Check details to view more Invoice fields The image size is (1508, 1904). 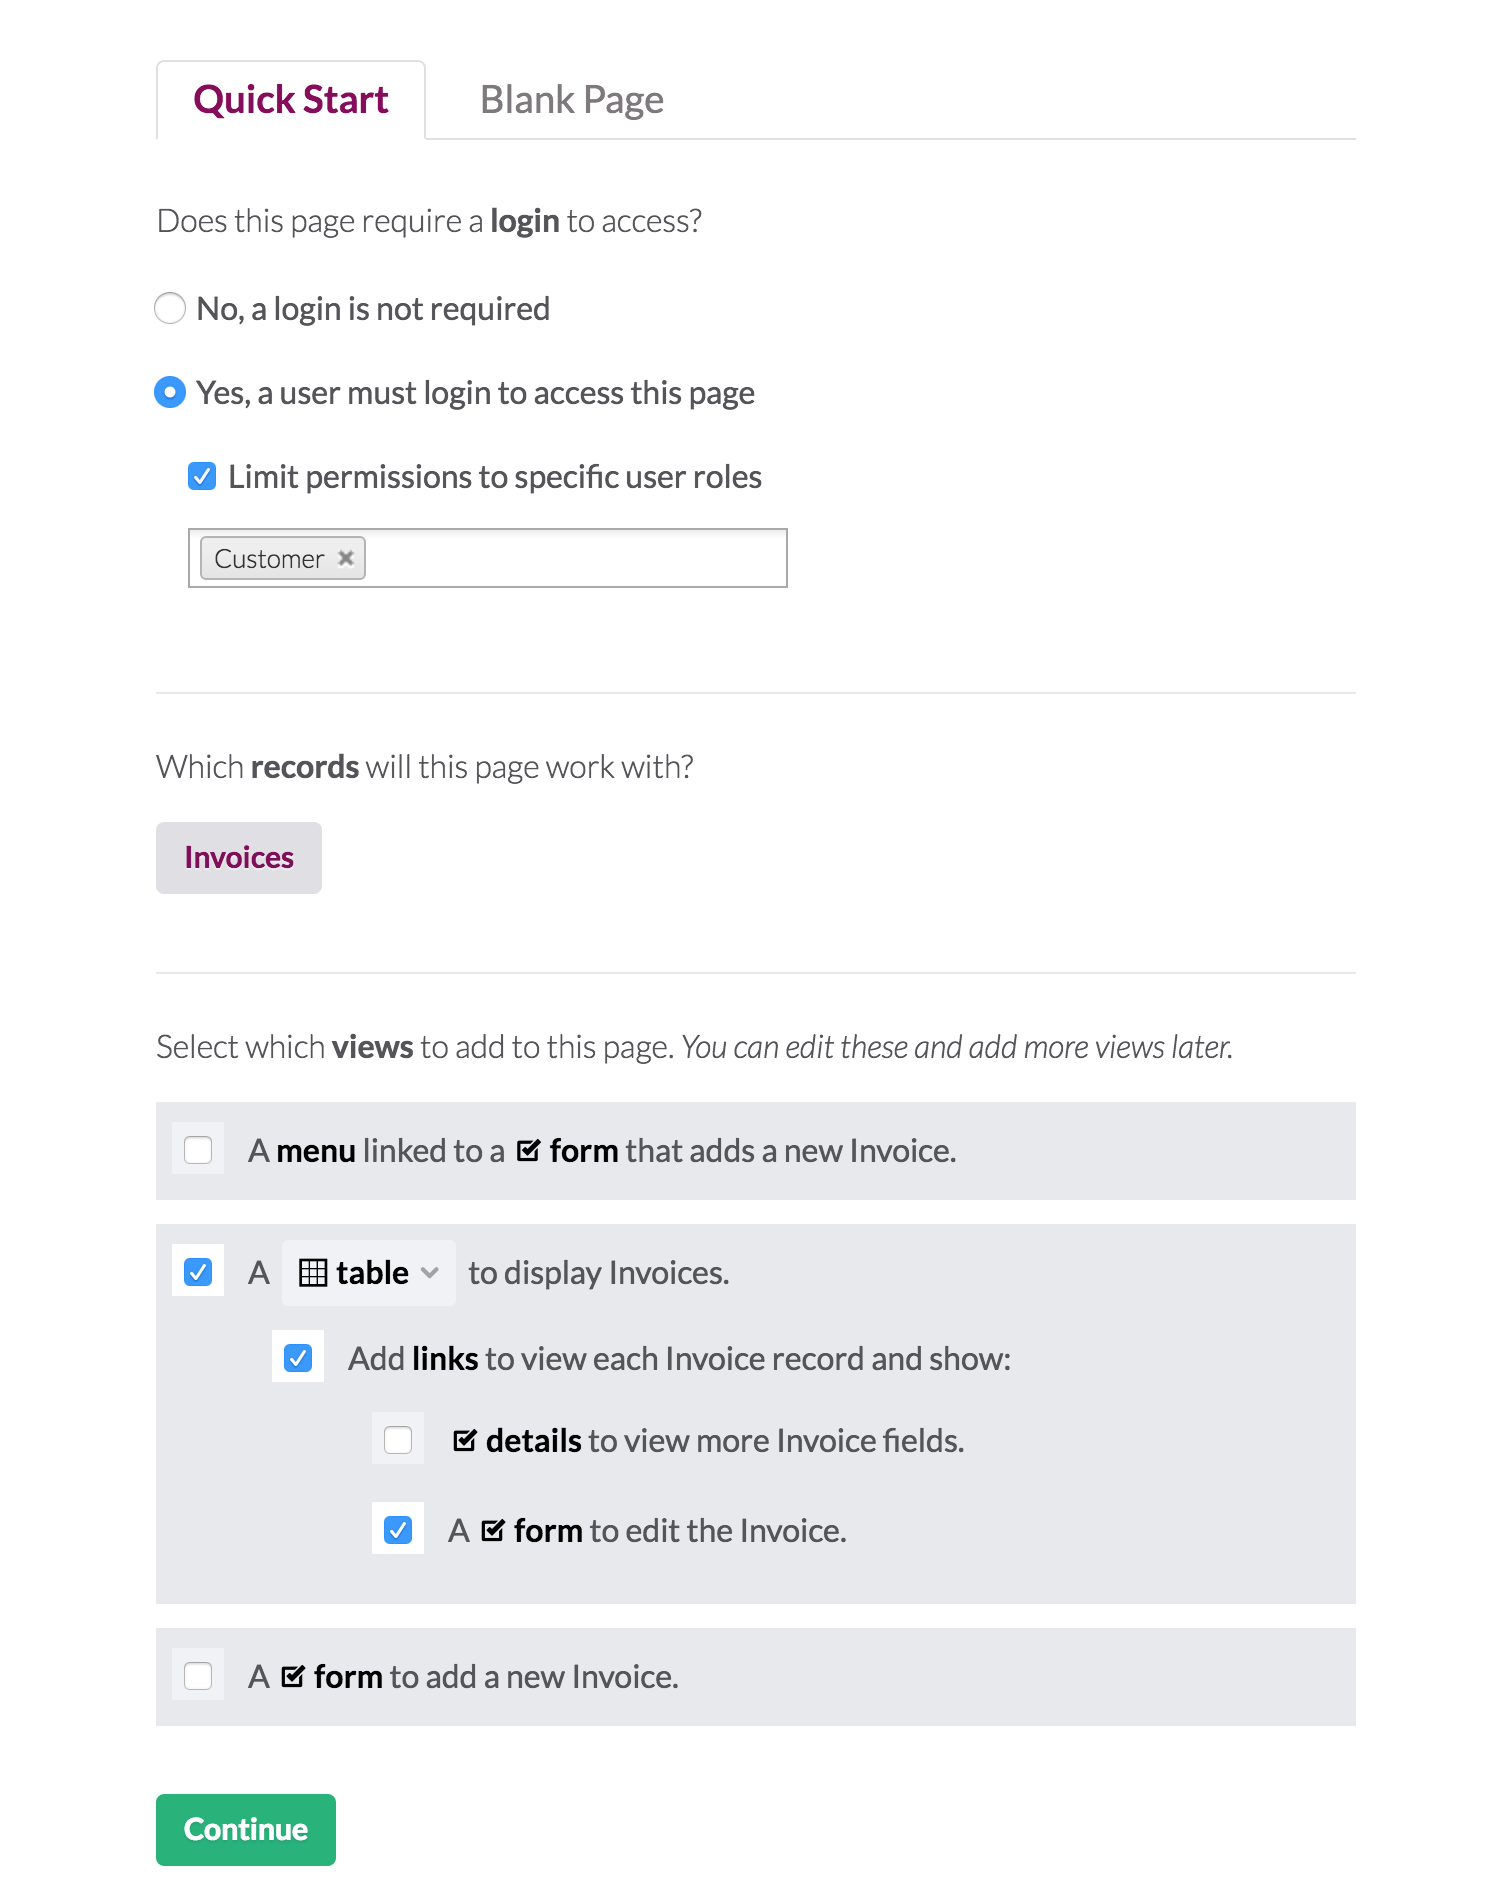point(398,1441)
